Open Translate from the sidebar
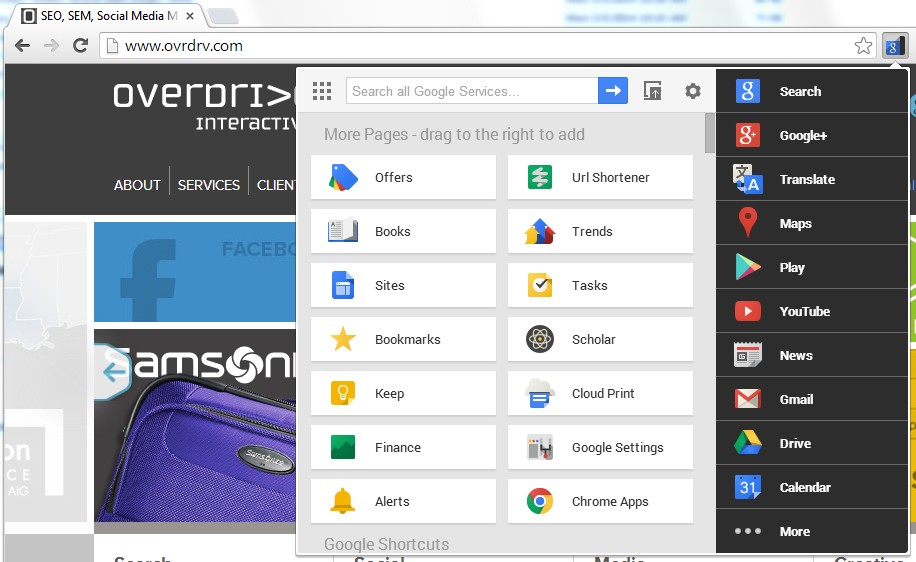Screen dimensions: 916x562 coord(811,179)
